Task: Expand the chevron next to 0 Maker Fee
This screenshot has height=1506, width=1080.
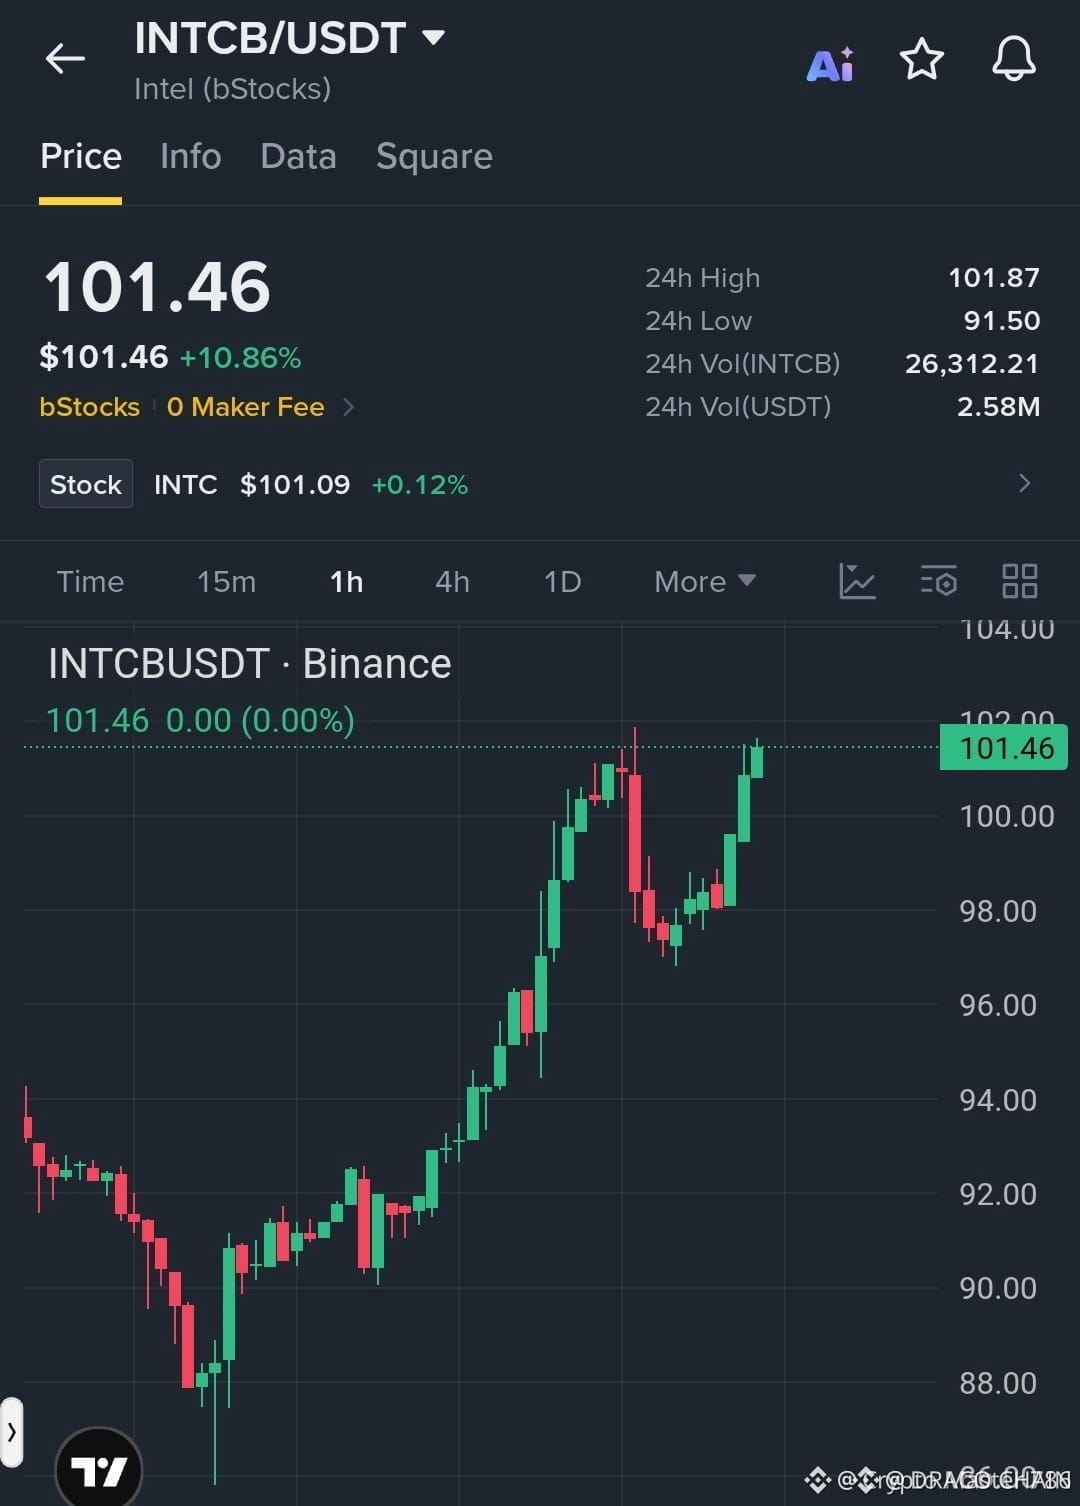Action: (348, 407)
